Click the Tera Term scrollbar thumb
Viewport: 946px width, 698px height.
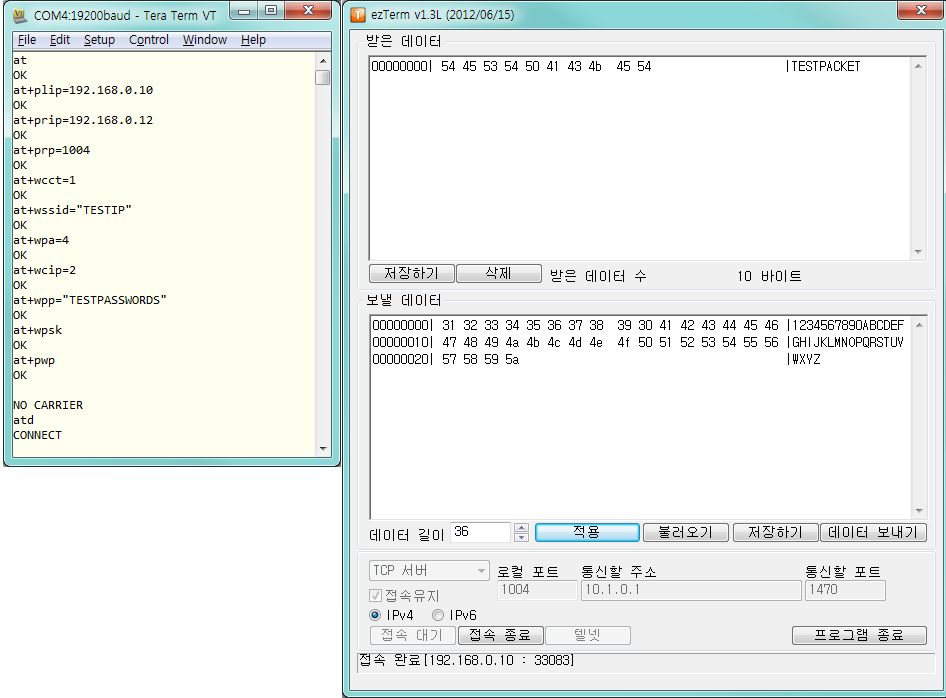pos(323,77)
